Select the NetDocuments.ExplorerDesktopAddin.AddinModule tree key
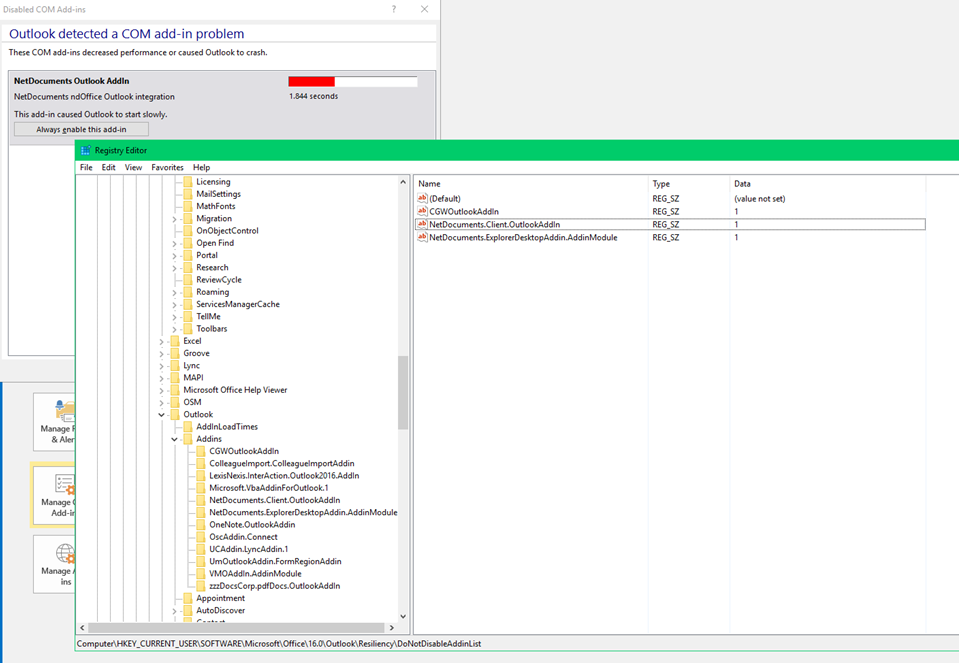Screen dimensions: 961x663 (303, 512)
